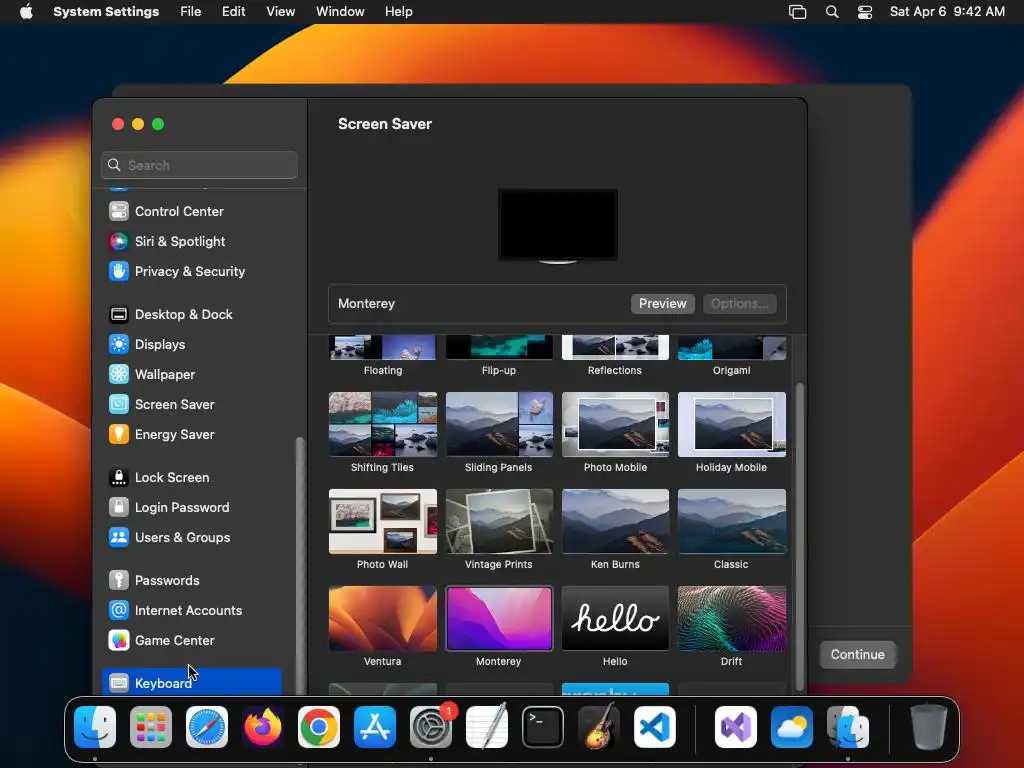
Task: Open Passwords key icon
Action: coord(119,581)
